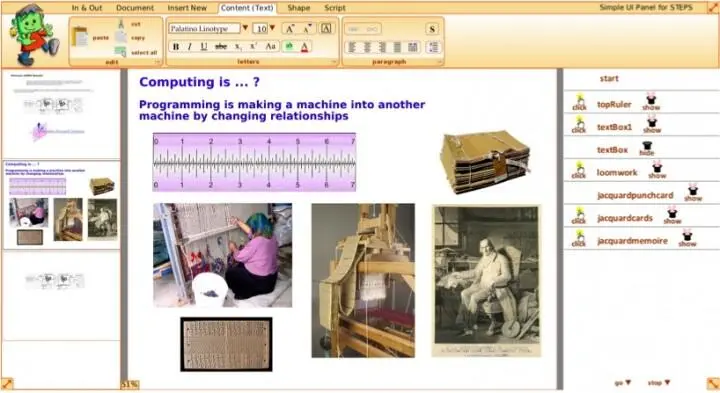Click the subscript x icon
720x393 pixels.
[x=238, y=46]
